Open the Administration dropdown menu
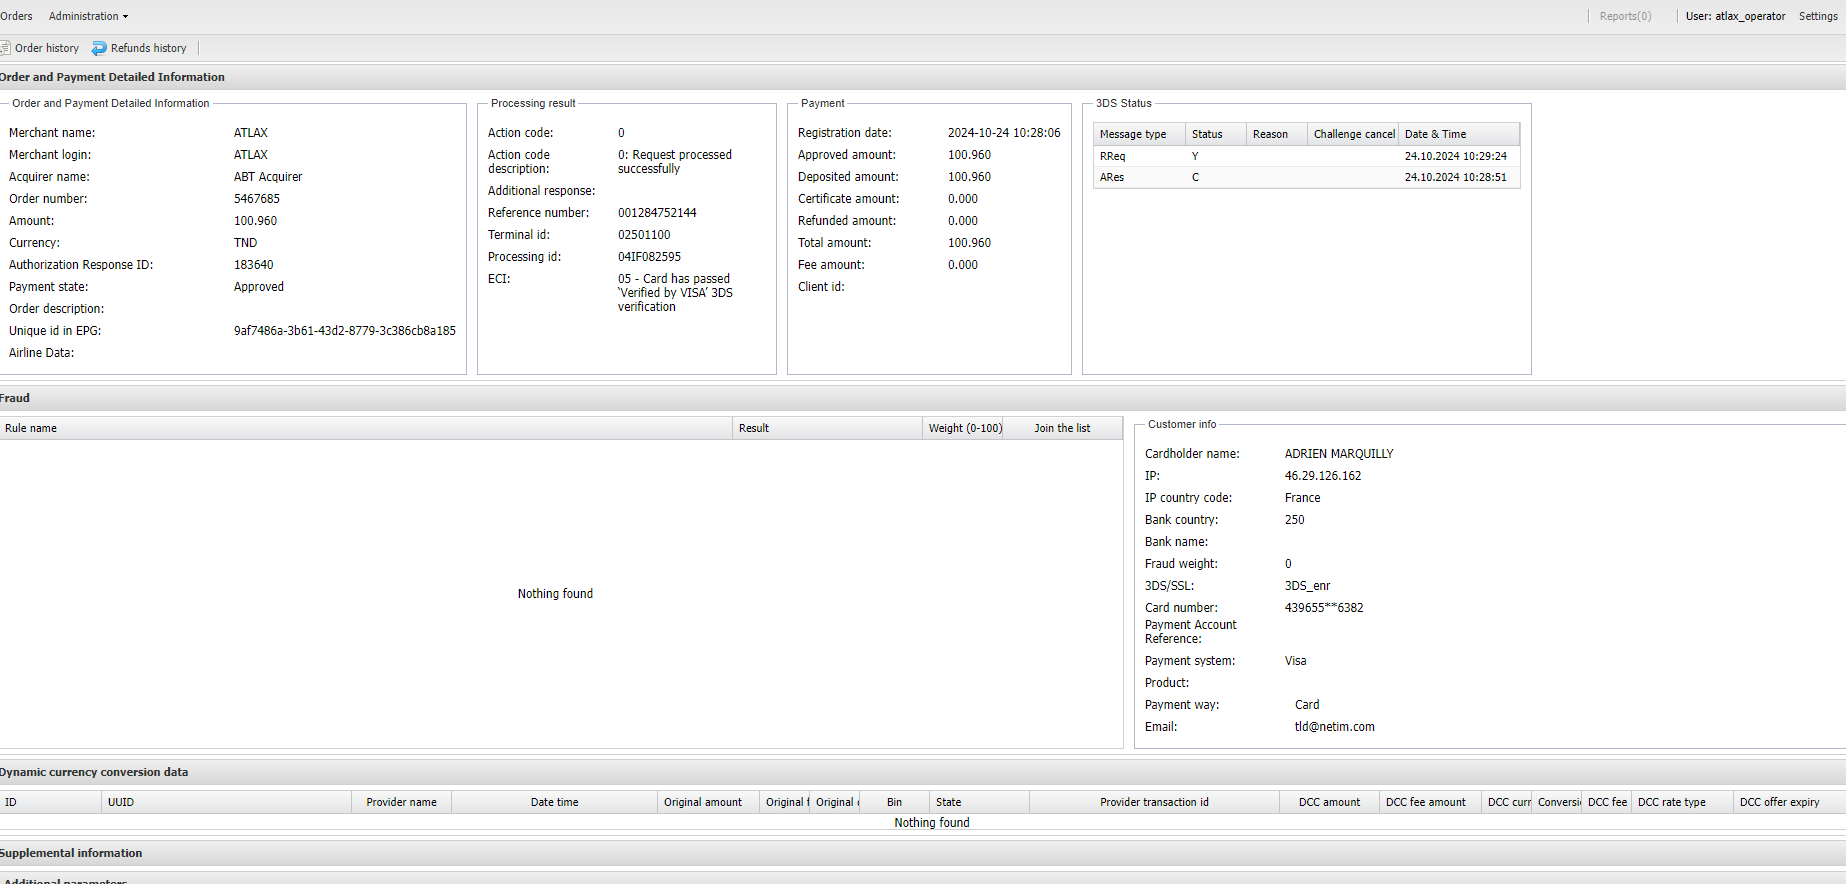Image resolution: width=1846 pixels, height=884 pixels. [x=88, y=16]
